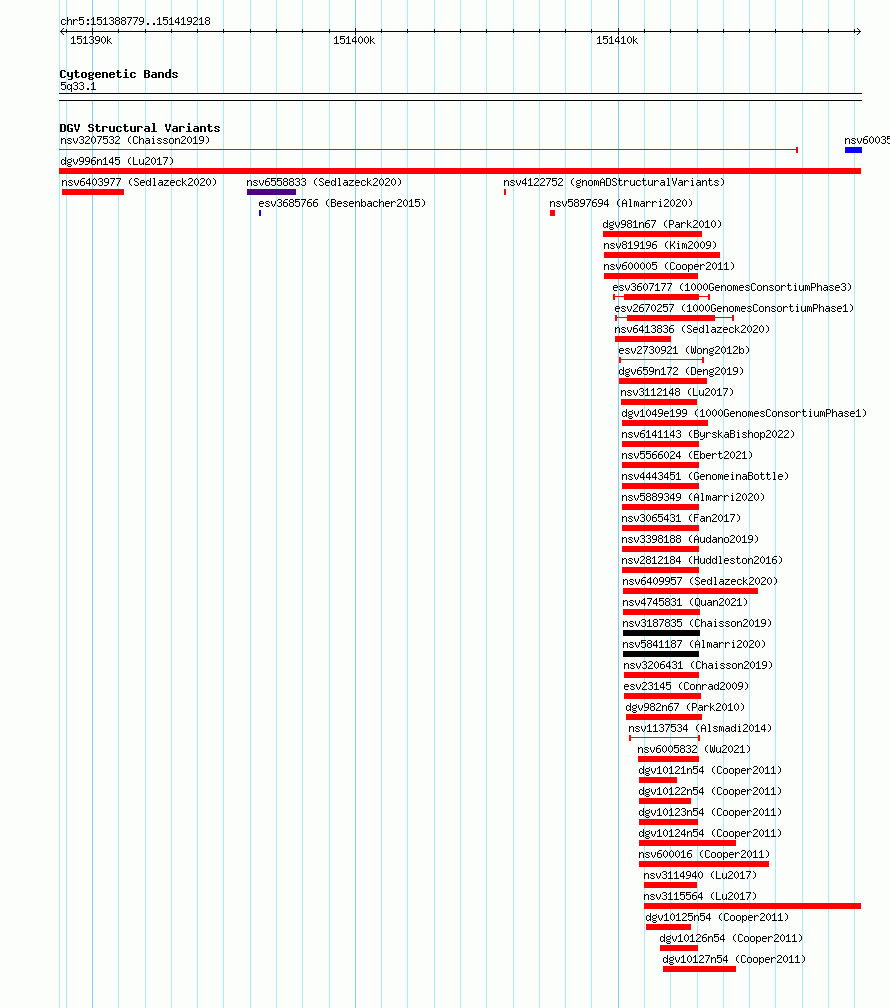Click the ruler's left arrow end
This screenshot has height=1008, width=890.
click(62, 32)
